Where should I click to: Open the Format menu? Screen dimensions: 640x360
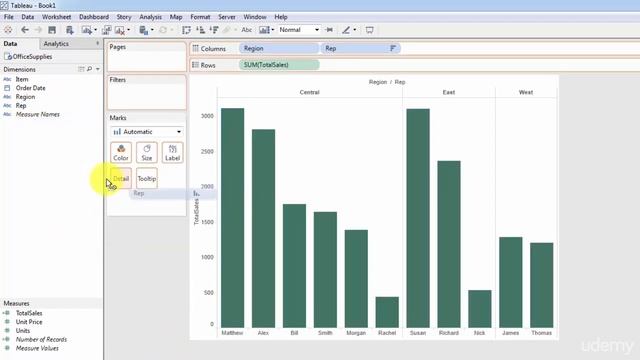pyautogui.click(x=200, y=17)
